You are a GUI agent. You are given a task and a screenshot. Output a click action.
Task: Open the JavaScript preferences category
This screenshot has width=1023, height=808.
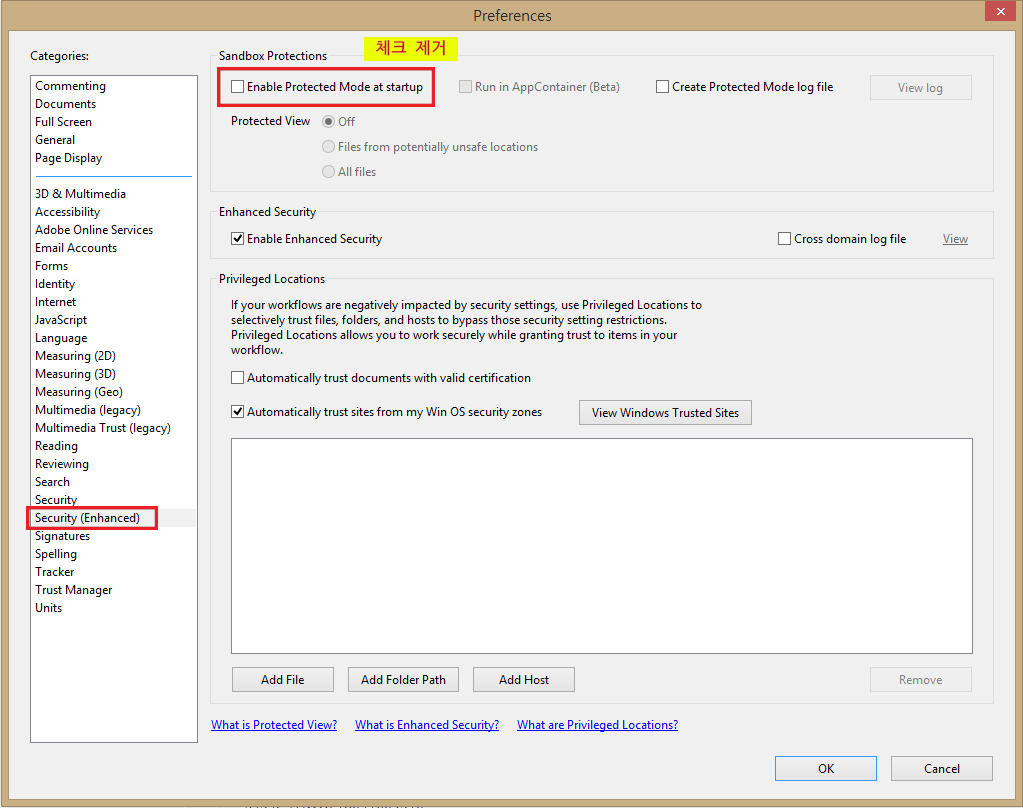(60, 319)
